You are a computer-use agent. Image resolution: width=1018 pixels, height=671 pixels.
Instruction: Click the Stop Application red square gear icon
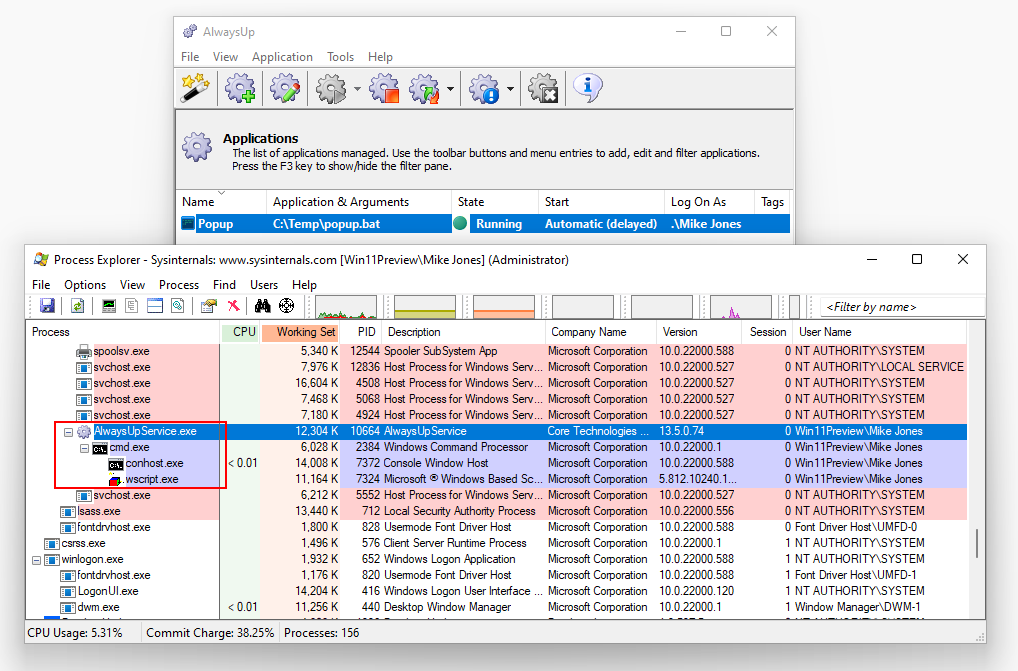pyautogui.click(x=384, y=88)
